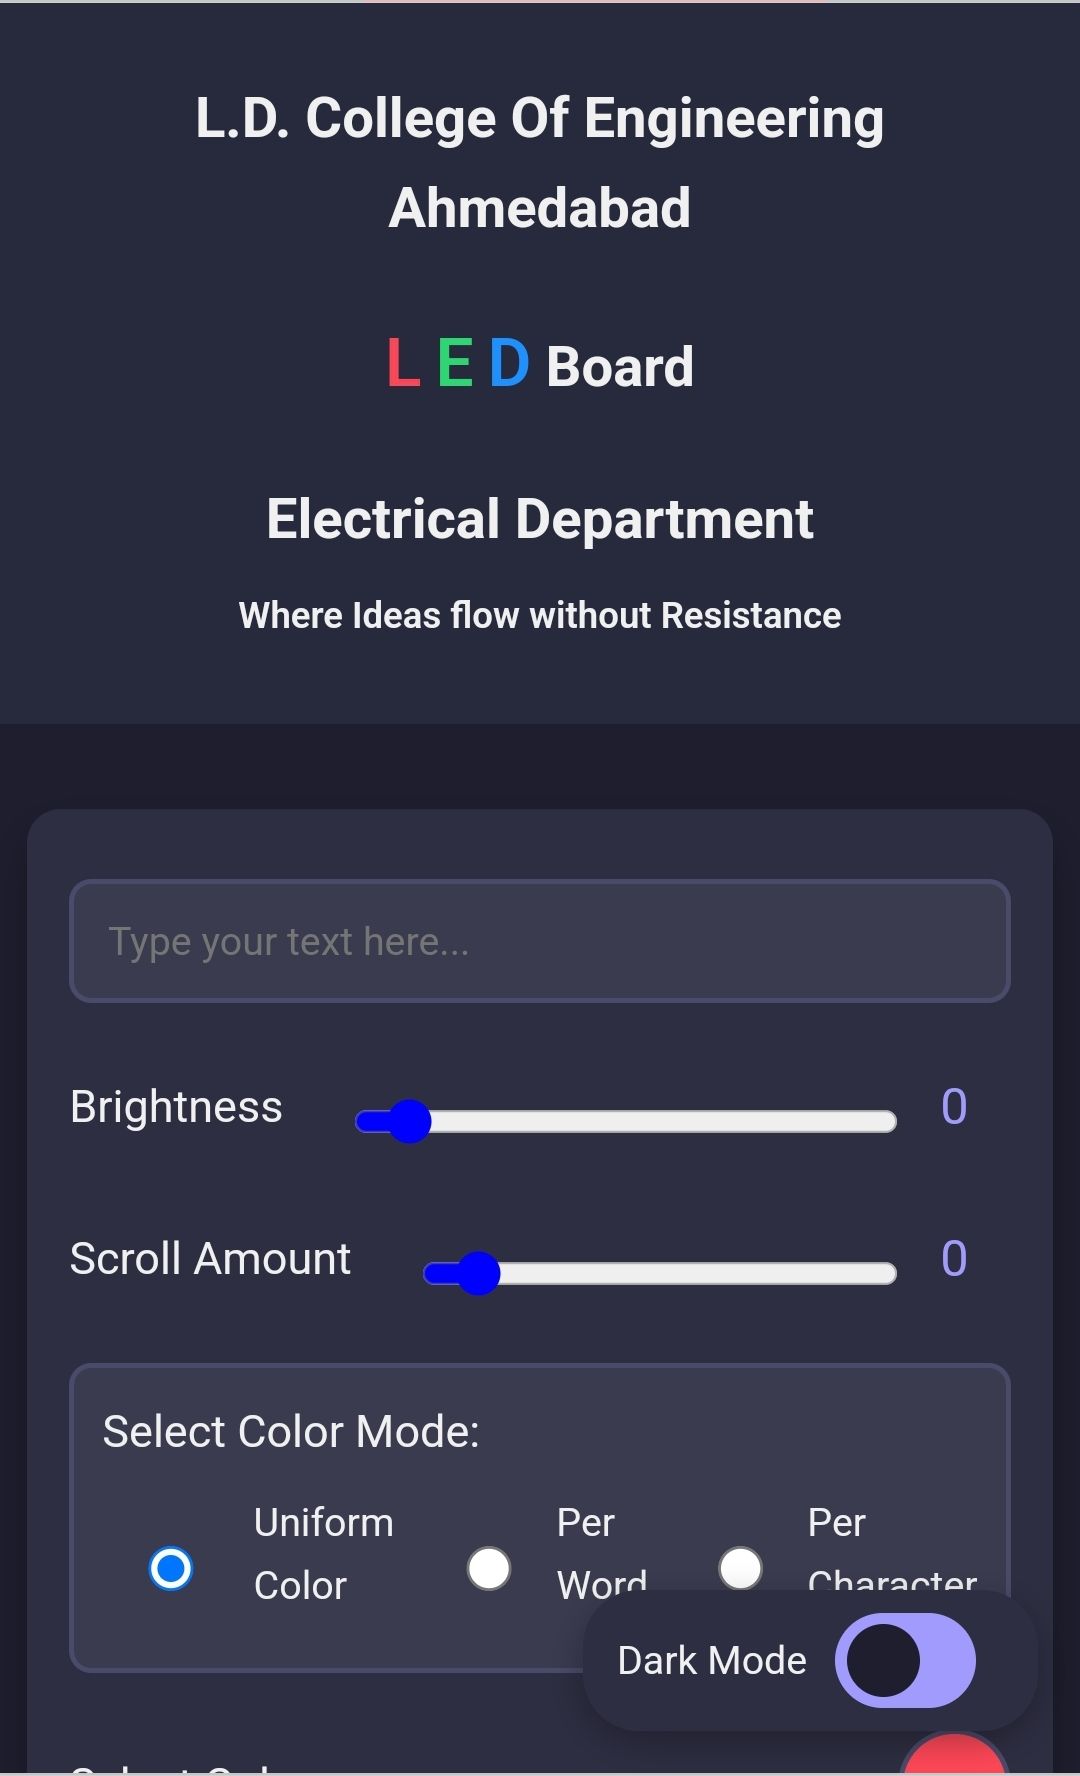1080x1776 pixels.
Task: Click the "Dark Mode" label text
Action: point(712,1661)
